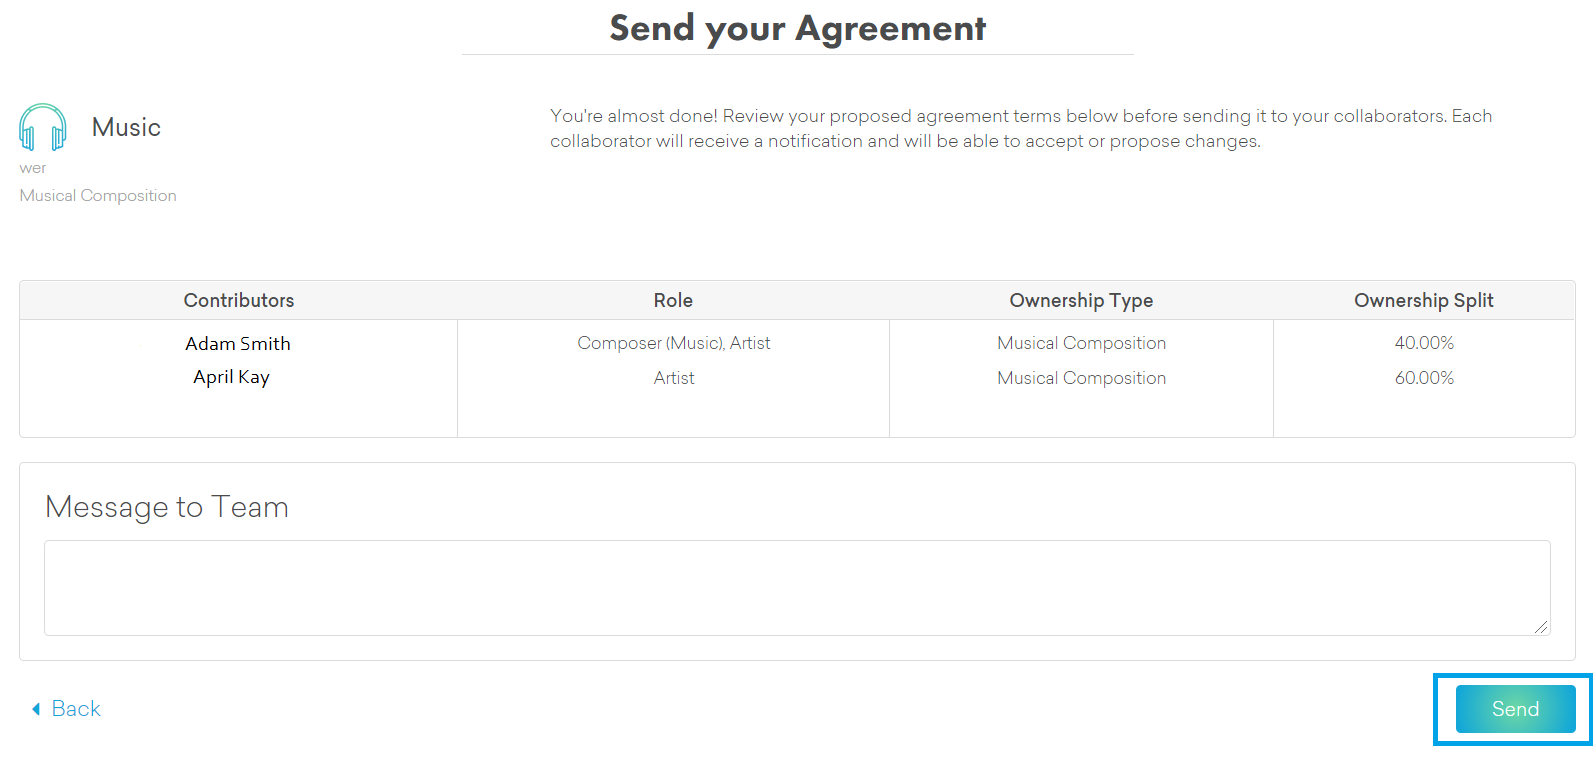Click Adam Smith's Composer (Music), Artist role
Image resolution: width=1593 pixels, height=770 pixels.
tap(673, 343)
